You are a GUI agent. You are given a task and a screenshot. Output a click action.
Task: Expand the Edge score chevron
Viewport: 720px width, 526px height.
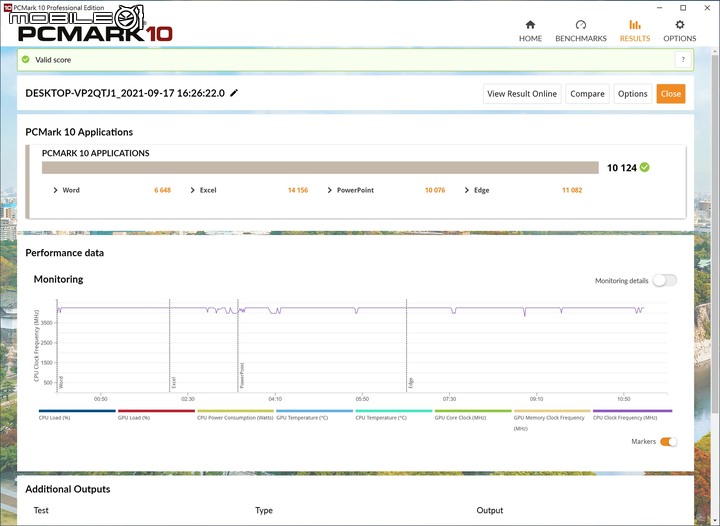(467, 190)
